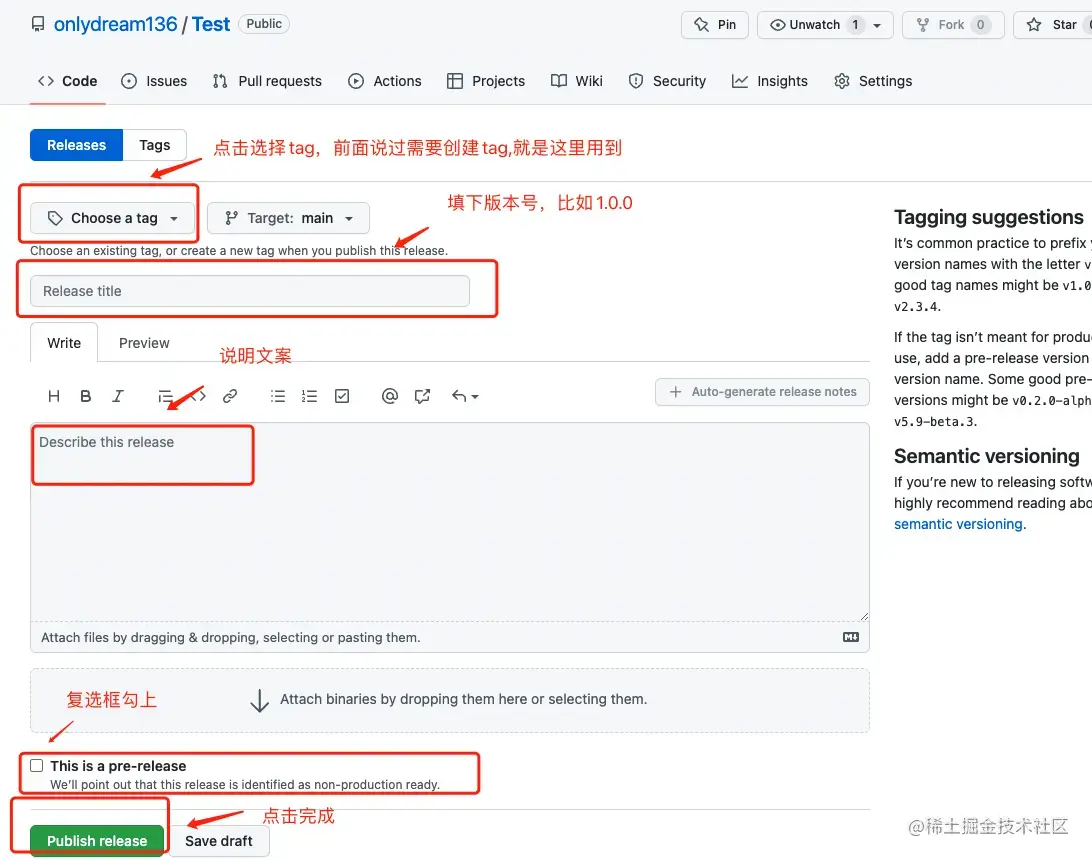Click the Heading formatting icon

pyautogui.click(x=54, y=396)
